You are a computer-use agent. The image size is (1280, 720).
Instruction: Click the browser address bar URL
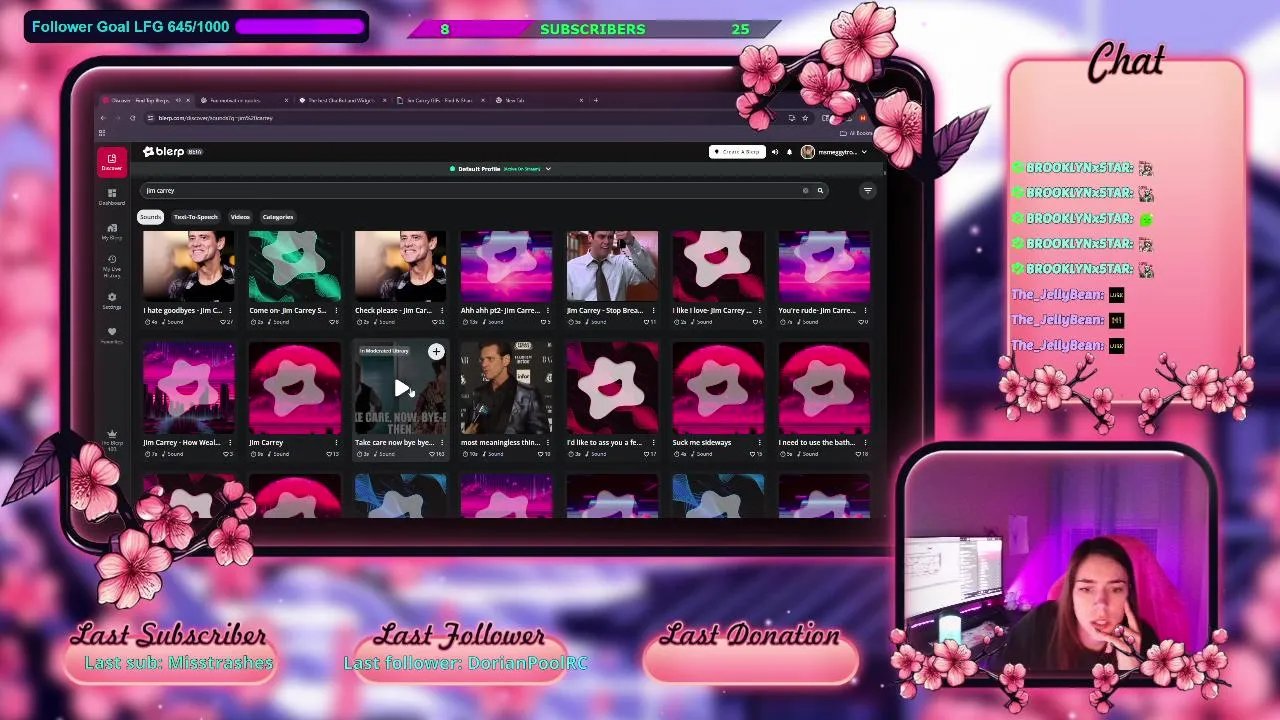(x=215, y=118)
